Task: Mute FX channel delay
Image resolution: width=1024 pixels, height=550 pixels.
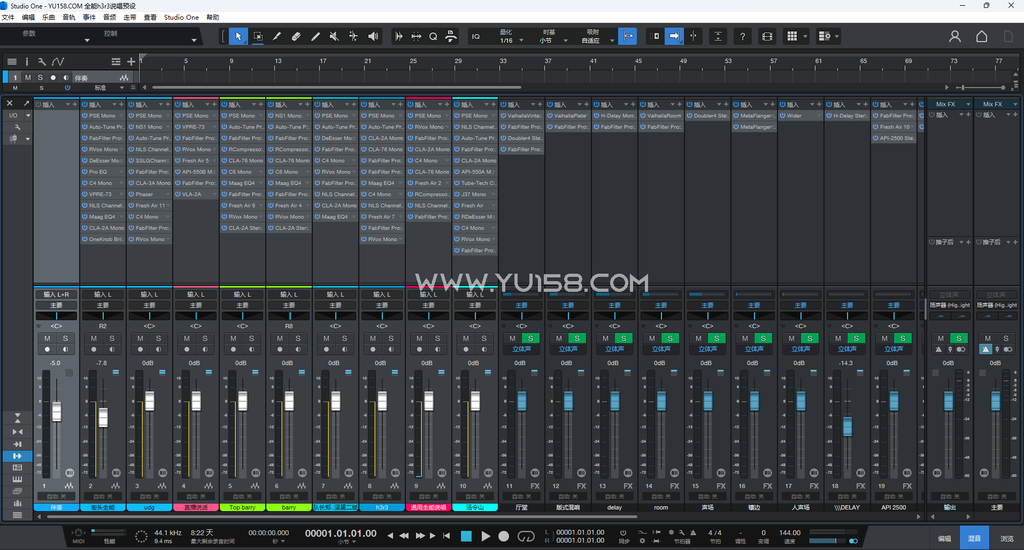Action: tap(605, 338)
